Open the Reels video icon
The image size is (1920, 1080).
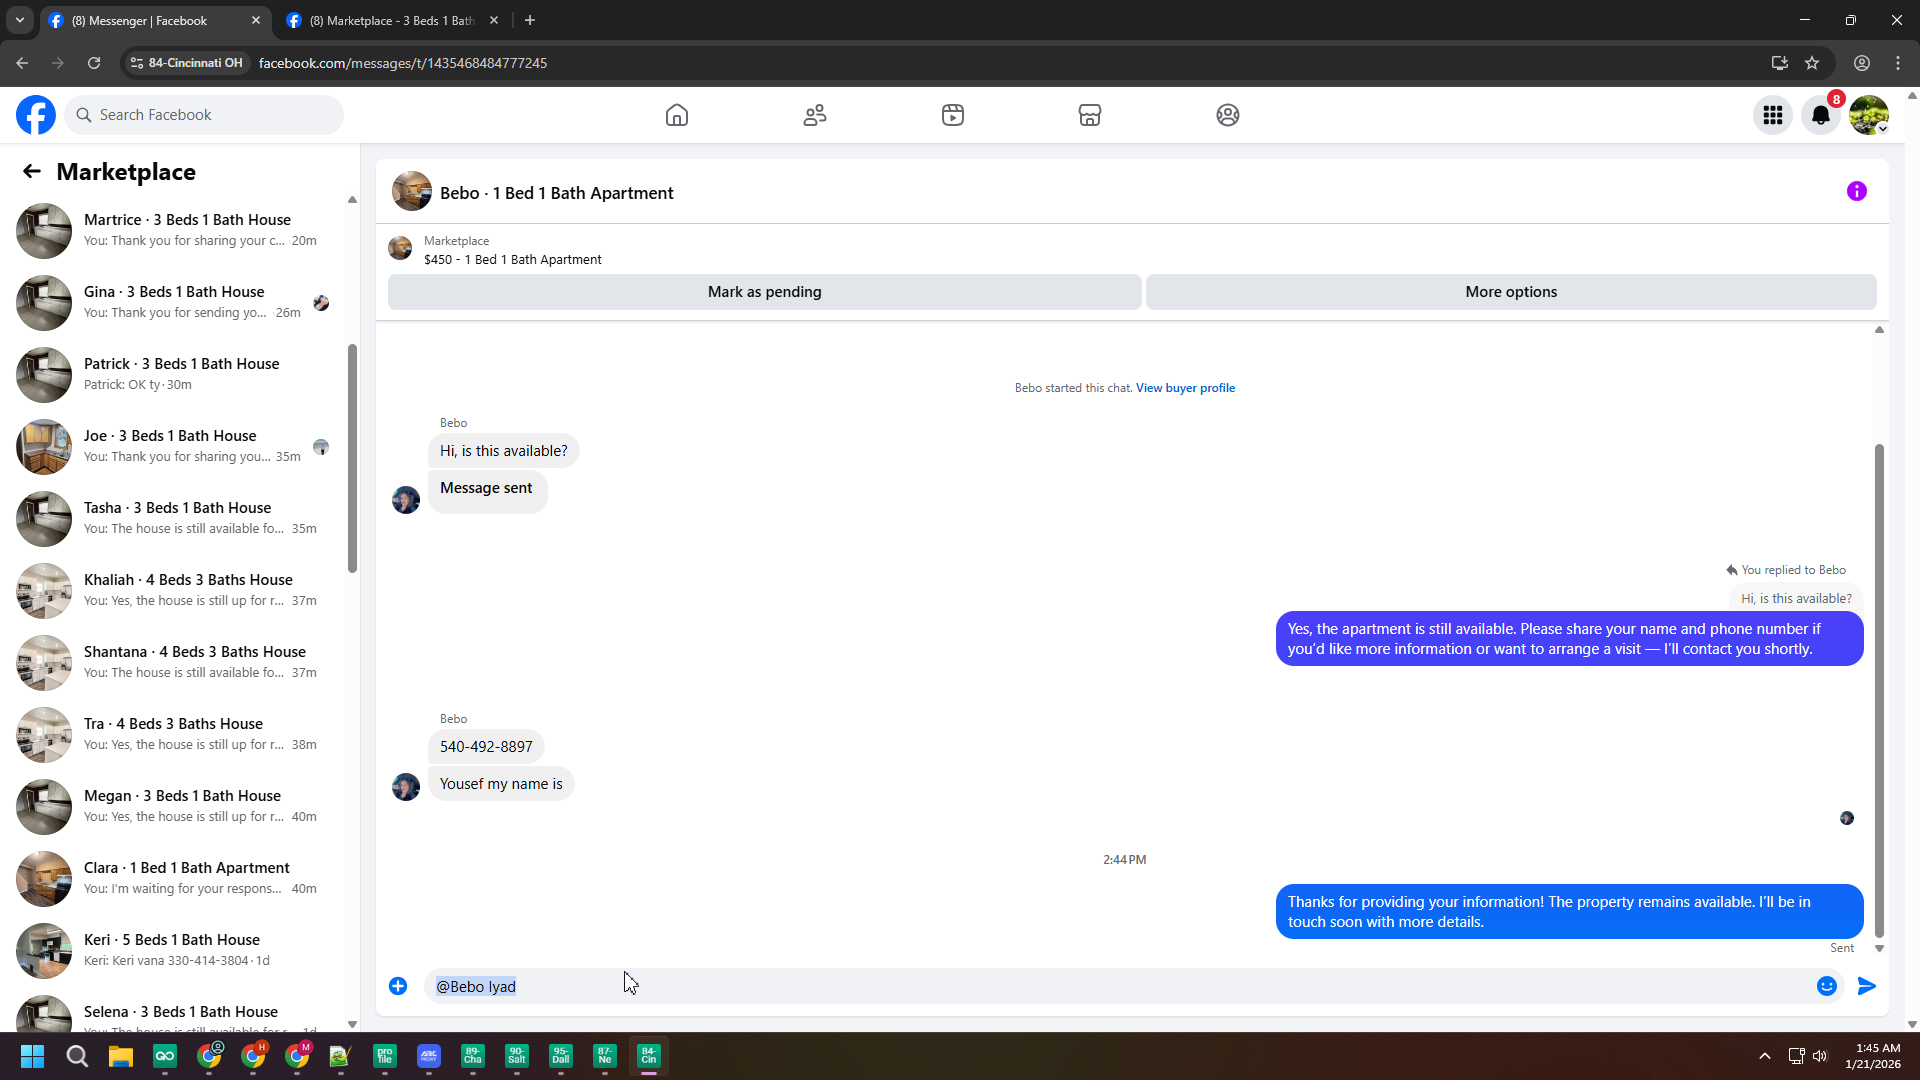[x=953, y=115]
